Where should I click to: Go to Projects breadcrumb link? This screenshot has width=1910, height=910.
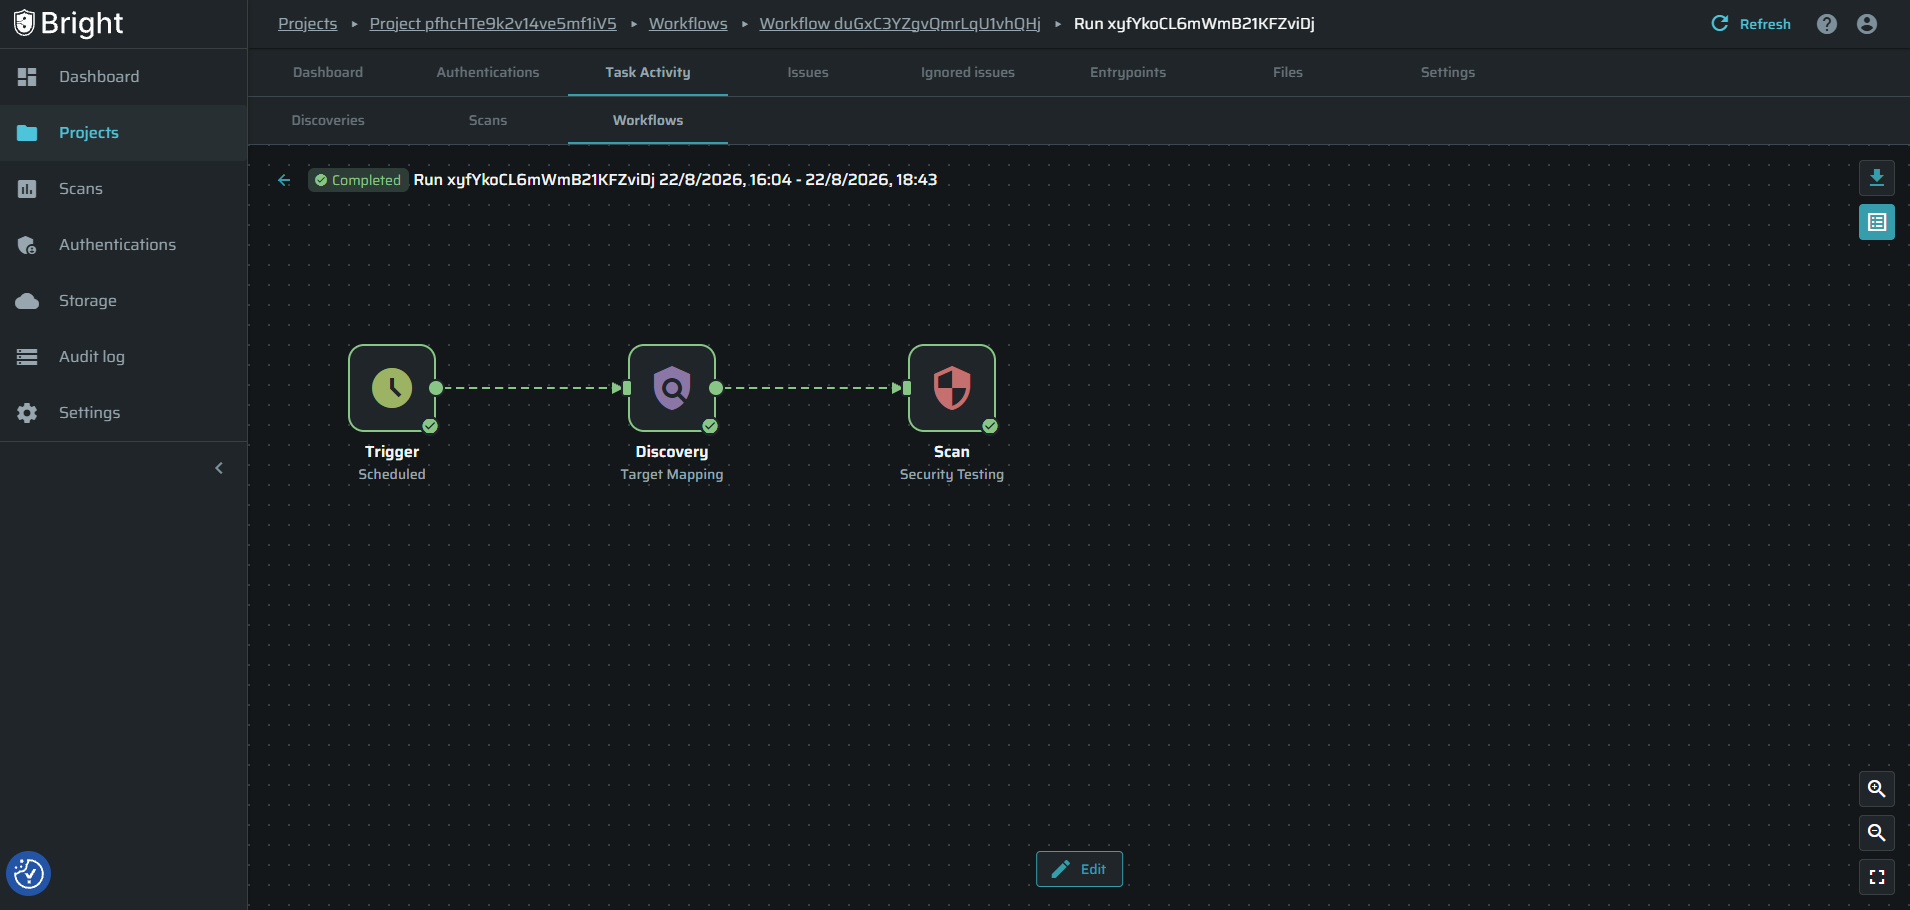pyautogui.click(x=308, y=24)
